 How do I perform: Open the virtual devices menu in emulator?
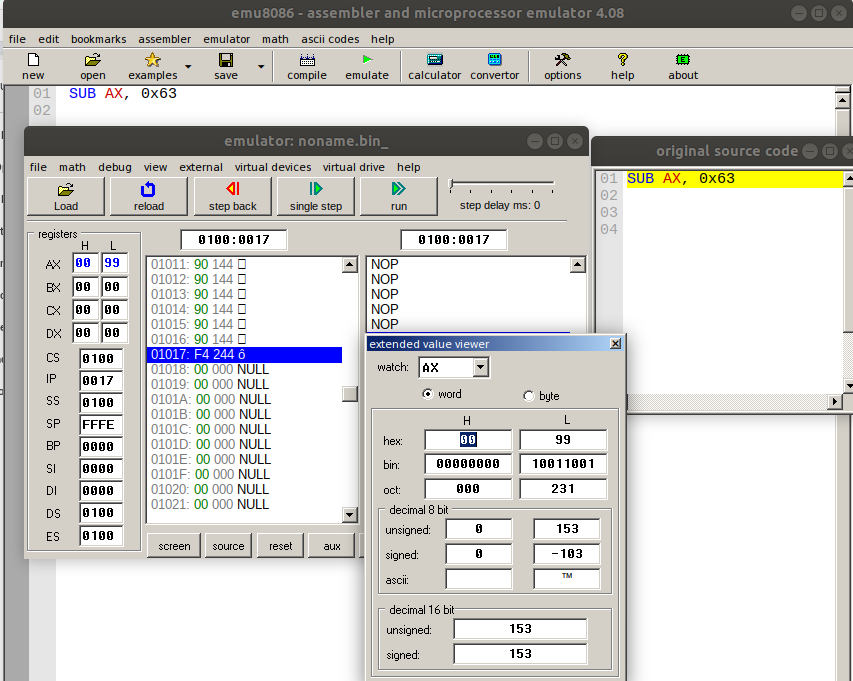tap(273, 167)
